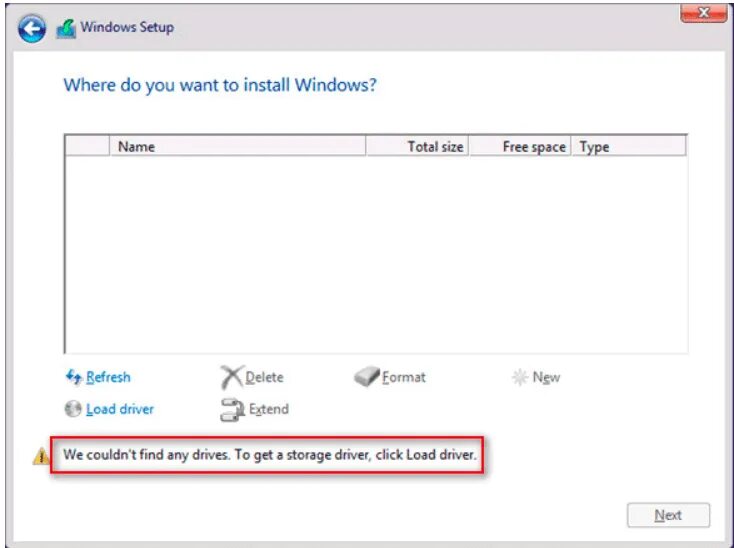
Task: Sort by the Total size column header
Action: (x=417, y=146)
